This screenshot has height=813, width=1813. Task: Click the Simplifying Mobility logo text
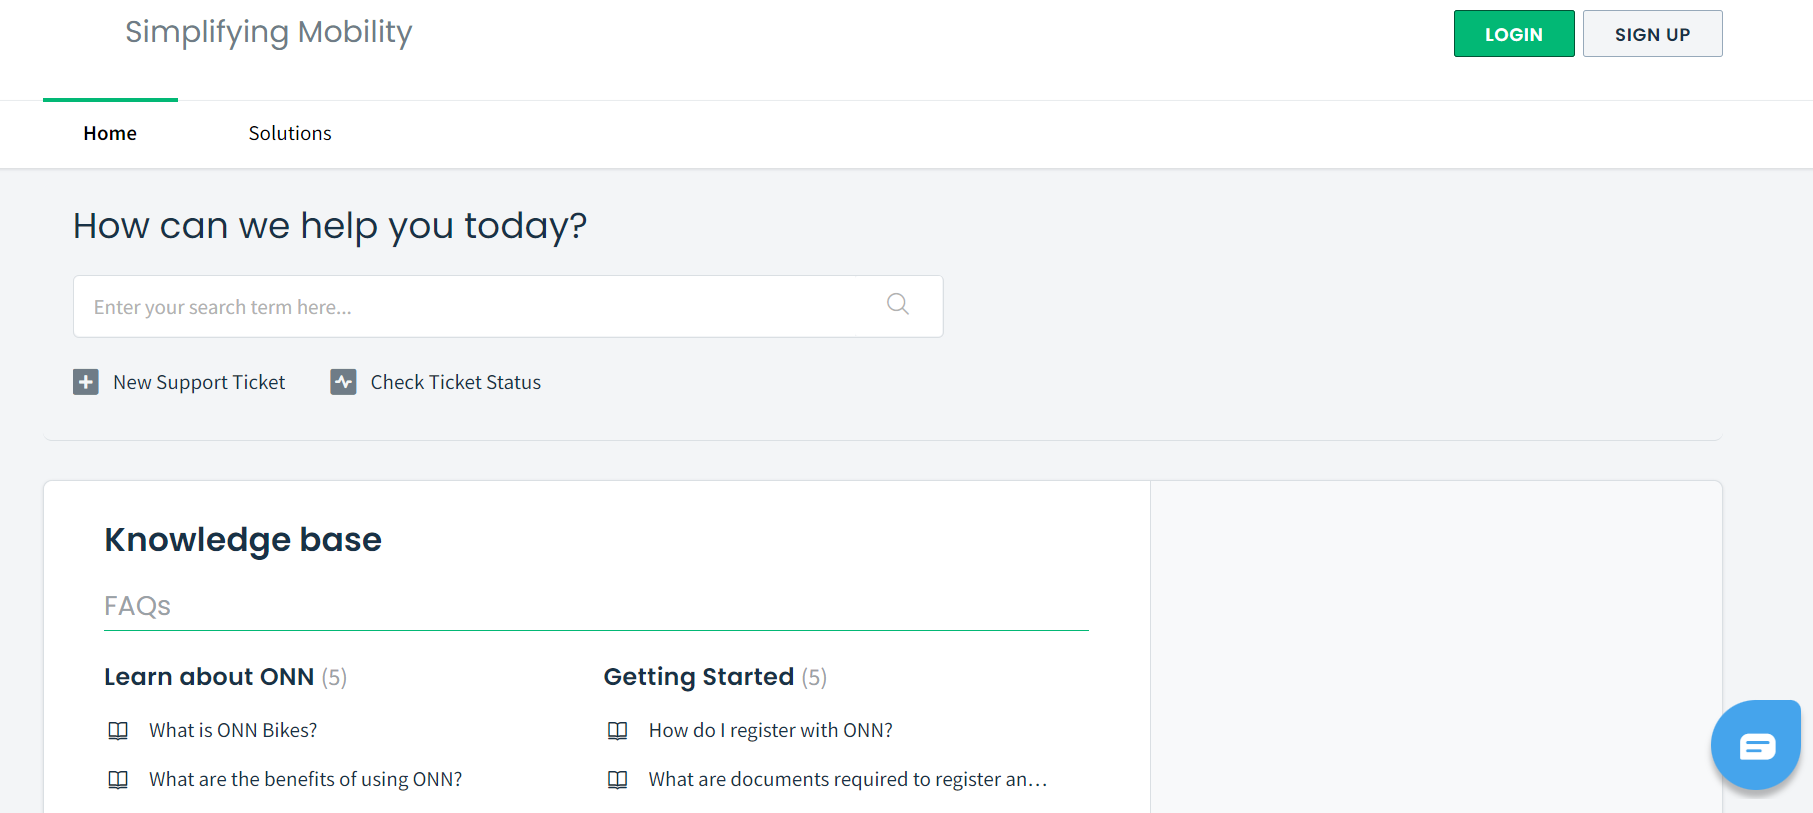268,32
